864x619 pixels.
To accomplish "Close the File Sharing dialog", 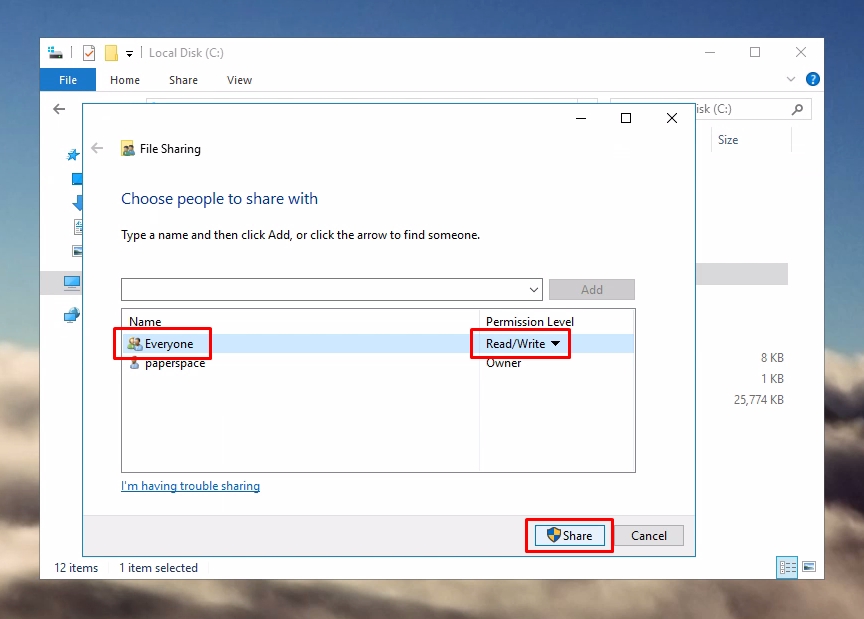I will [x=672, y=118].
